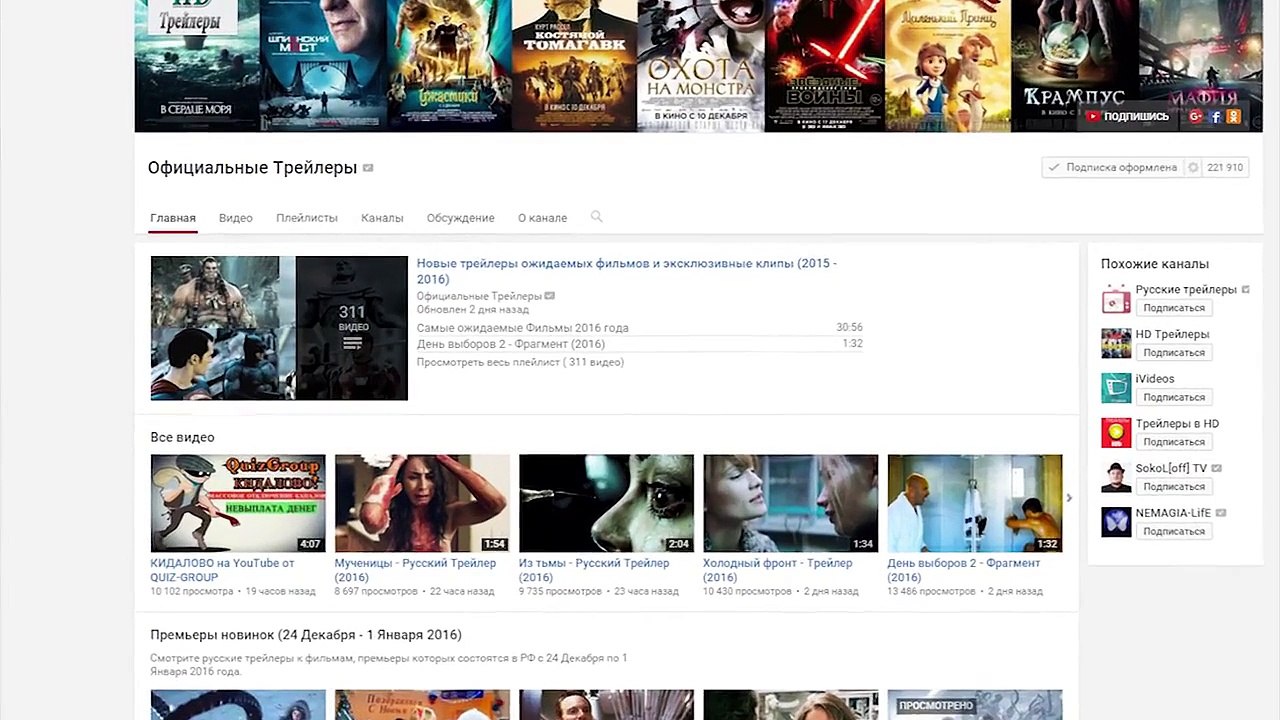Open 'Мученицы - Русский Трейлер (2016)' title
The image size is (1280, 720).
tap(415, 570)
